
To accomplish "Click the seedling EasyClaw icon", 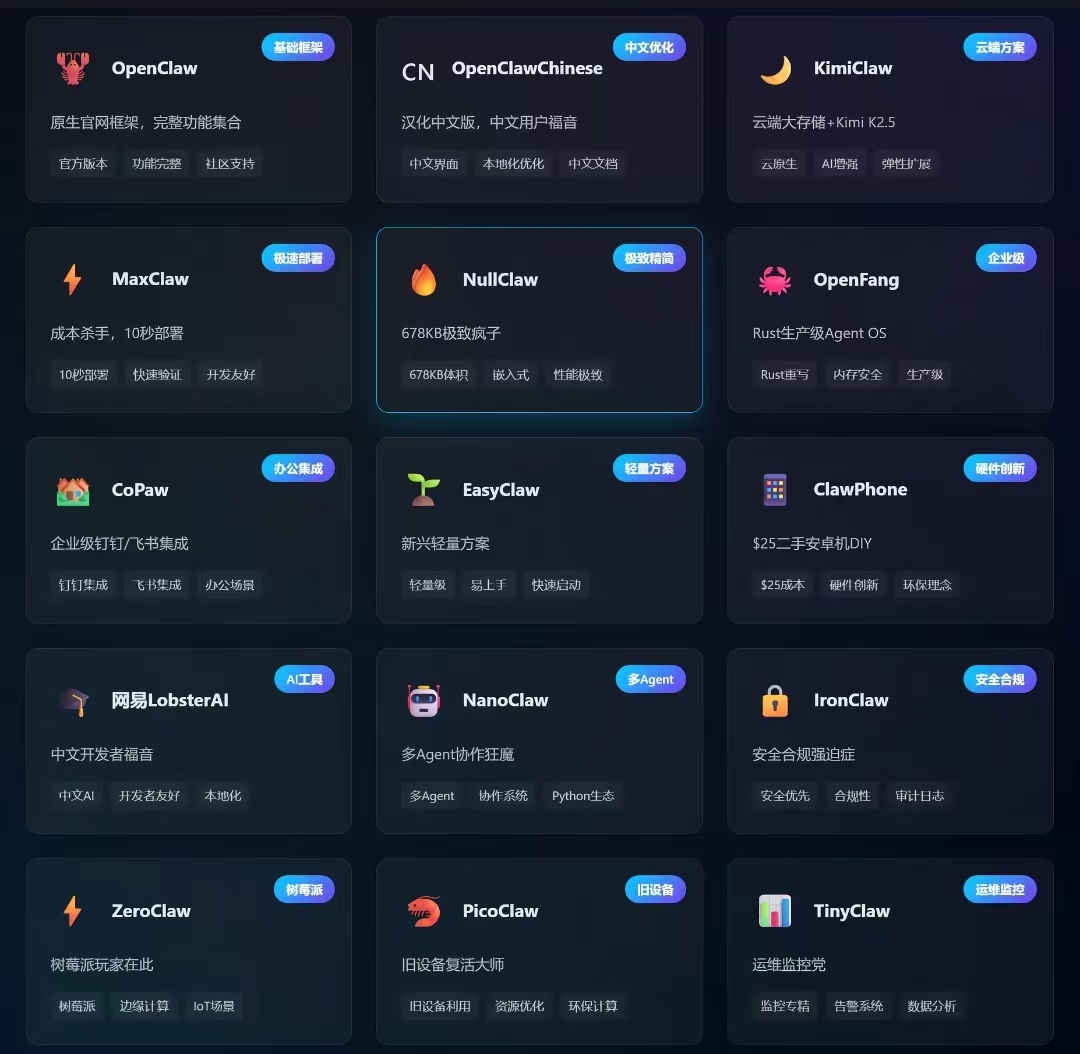I will pos(424,490).
